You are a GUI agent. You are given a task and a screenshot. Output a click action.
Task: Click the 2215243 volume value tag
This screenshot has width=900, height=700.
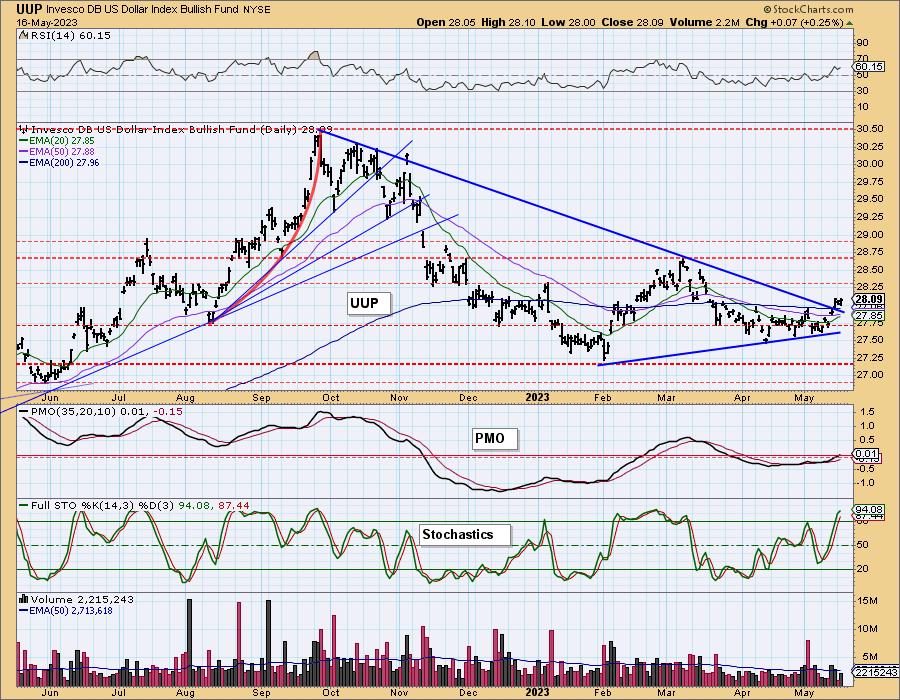click(876, 672)
